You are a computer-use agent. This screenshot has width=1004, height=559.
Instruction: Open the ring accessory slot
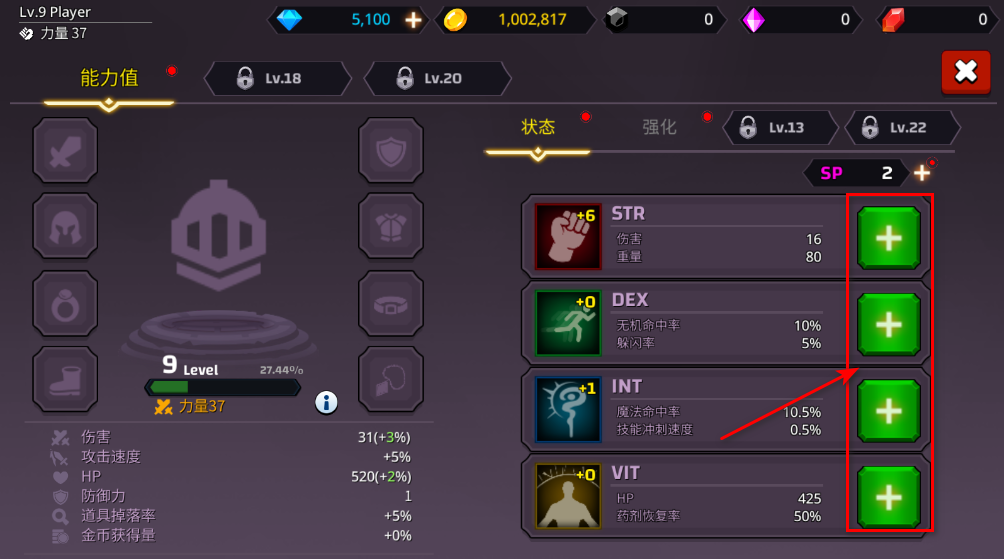[x=65, y=304]
